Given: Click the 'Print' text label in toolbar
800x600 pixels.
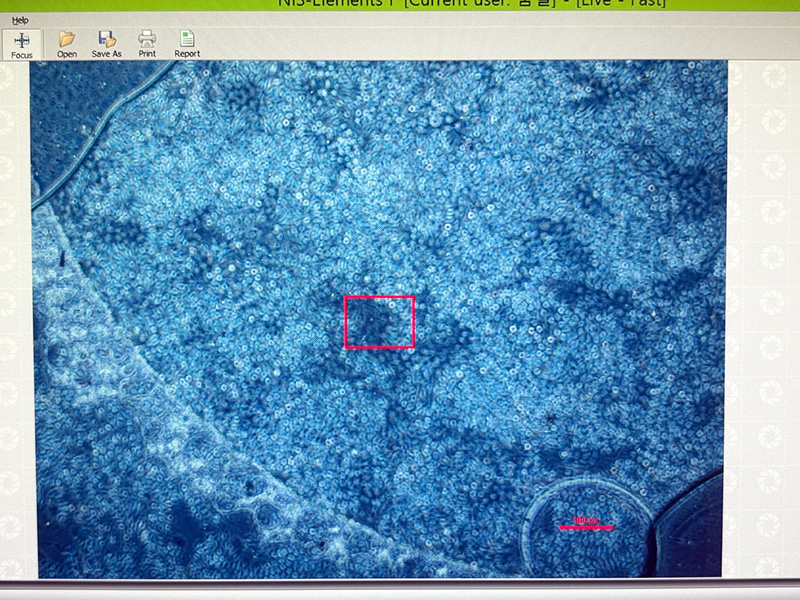Looking at the screenshot, I should pos(147,54).
